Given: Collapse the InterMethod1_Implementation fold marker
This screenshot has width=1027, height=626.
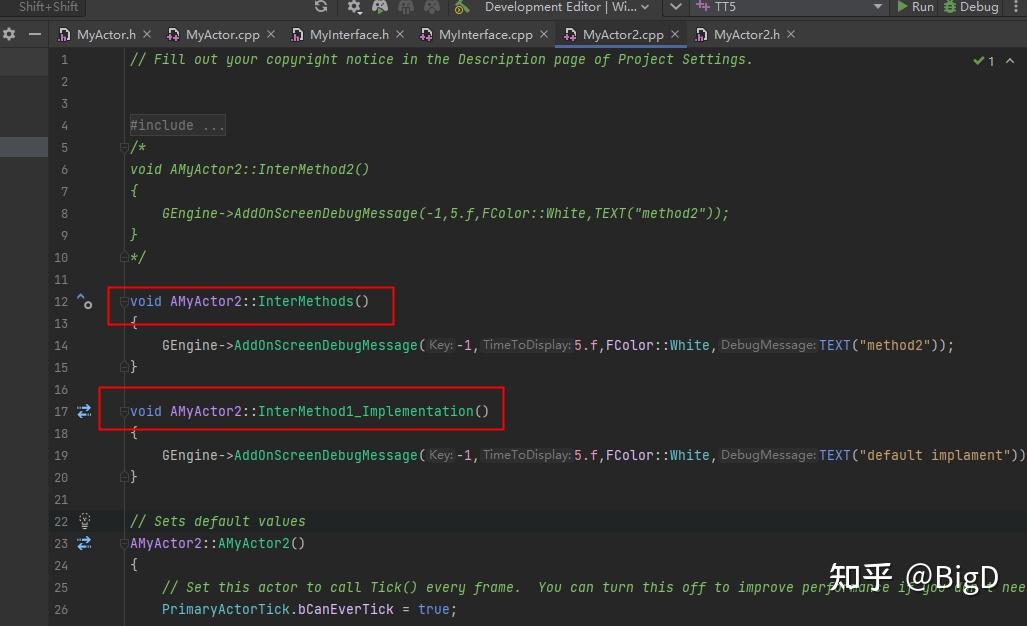Looking at the screenshot, I should click(x=124, y=411).
